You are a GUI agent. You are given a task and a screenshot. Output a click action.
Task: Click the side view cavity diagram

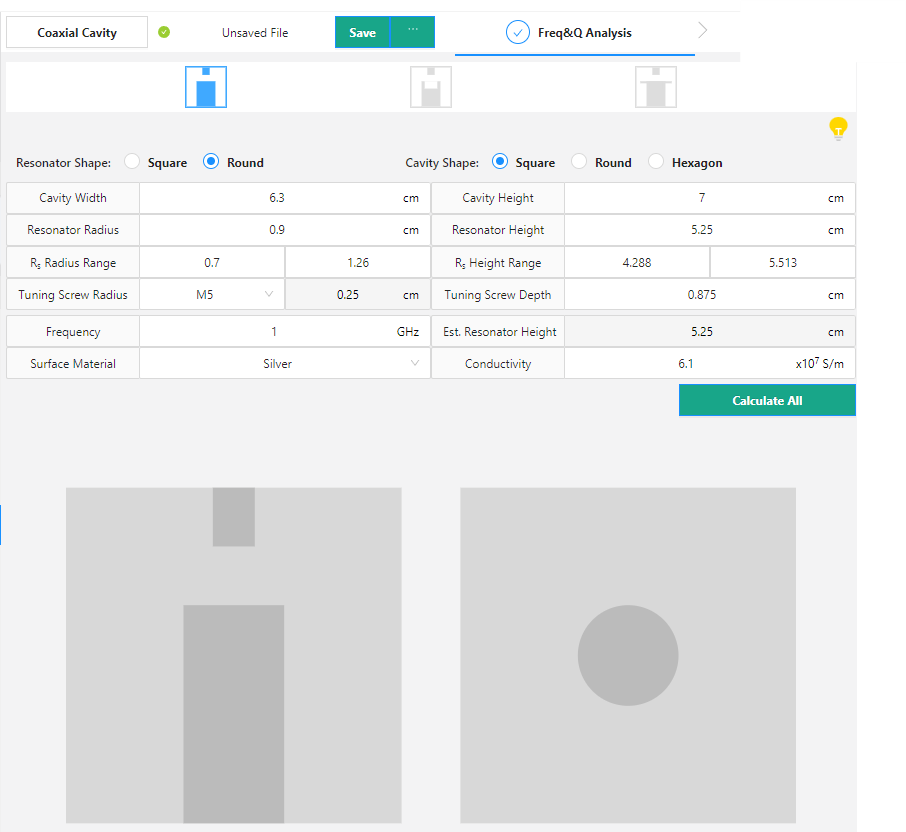233,655
